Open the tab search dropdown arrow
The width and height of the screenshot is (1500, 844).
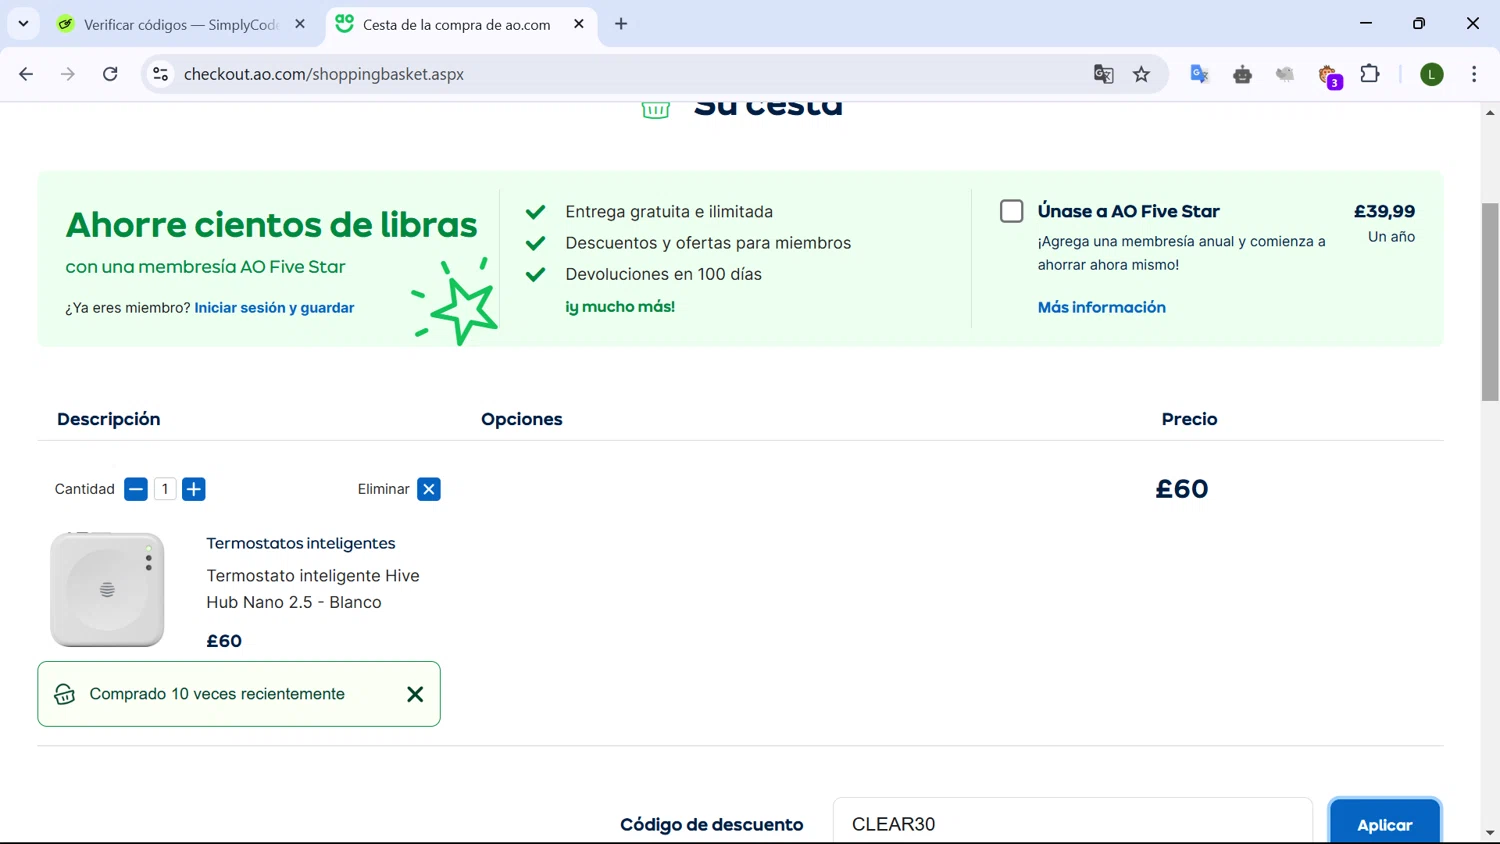pyautogui.click(x=23, y=23)
